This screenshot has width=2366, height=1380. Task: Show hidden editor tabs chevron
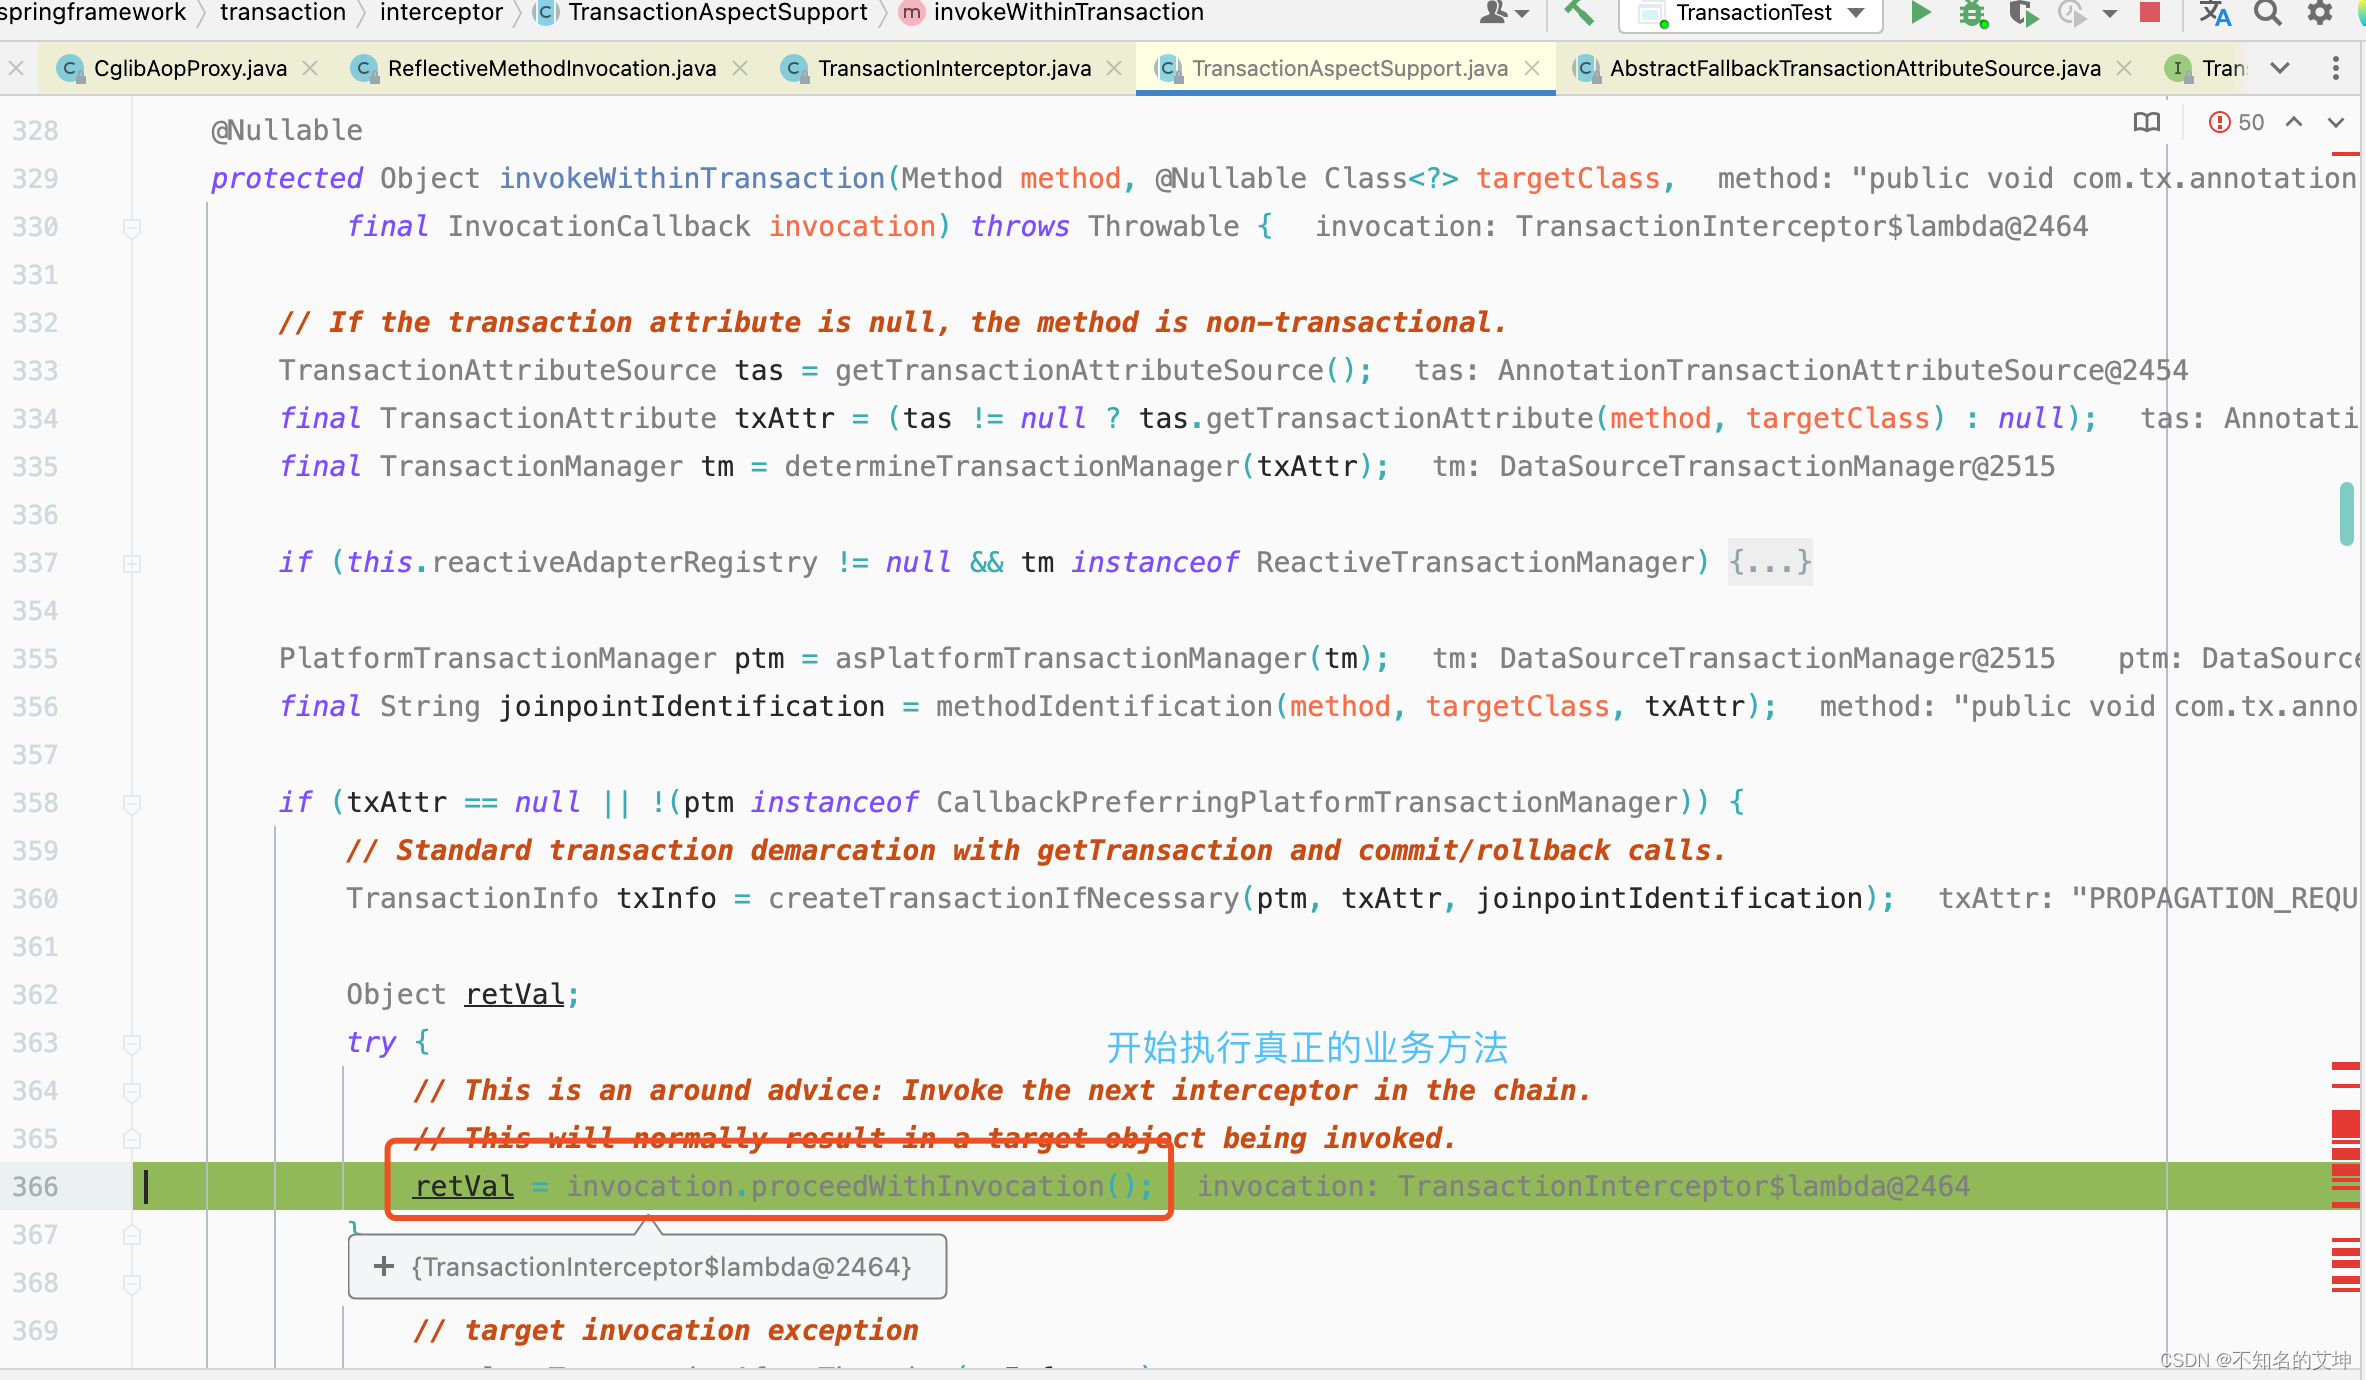click(2281, 68)
